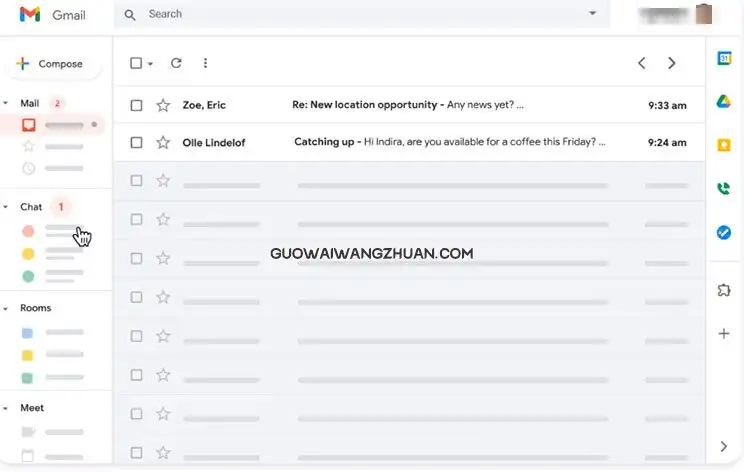
Task: Open the green room
Action: (x=28, y=378)
